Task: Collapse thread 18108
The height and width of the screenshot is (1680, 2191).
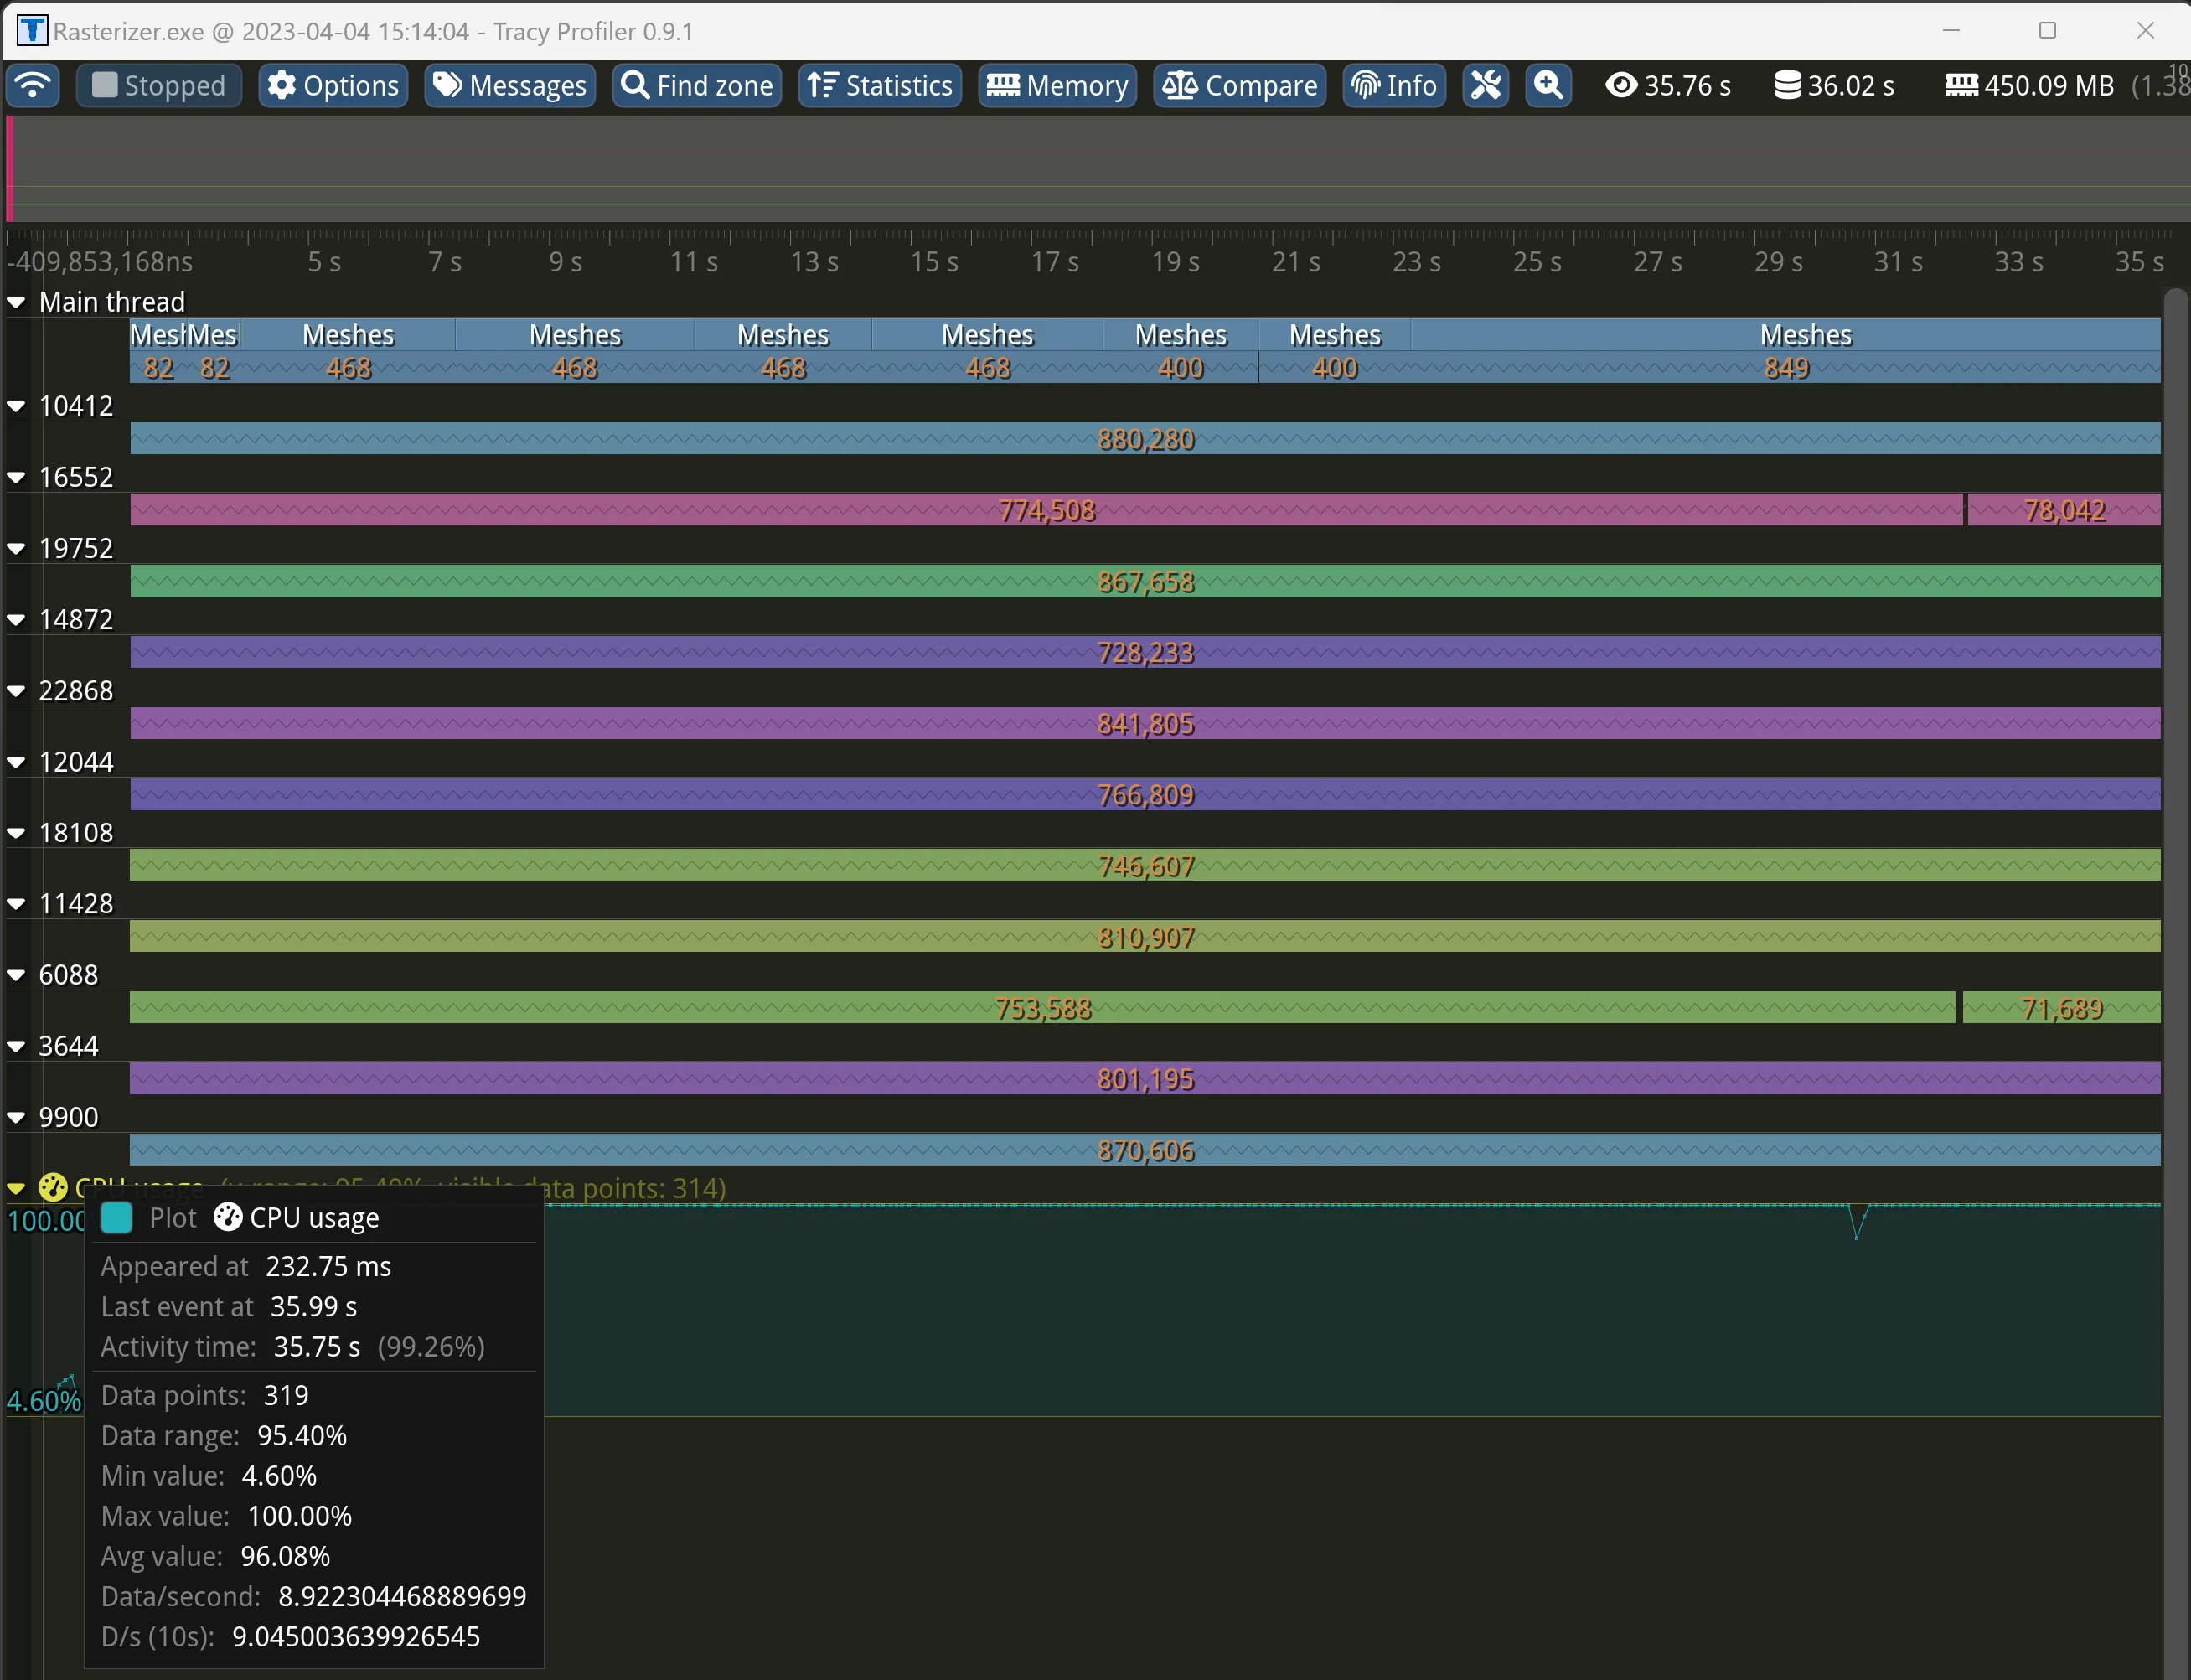Action: coord(16,833)
